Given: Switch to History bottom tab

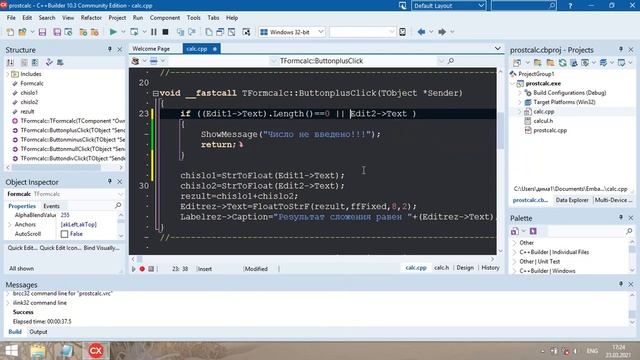Looking at the screenshot, I should pos(490,268).
